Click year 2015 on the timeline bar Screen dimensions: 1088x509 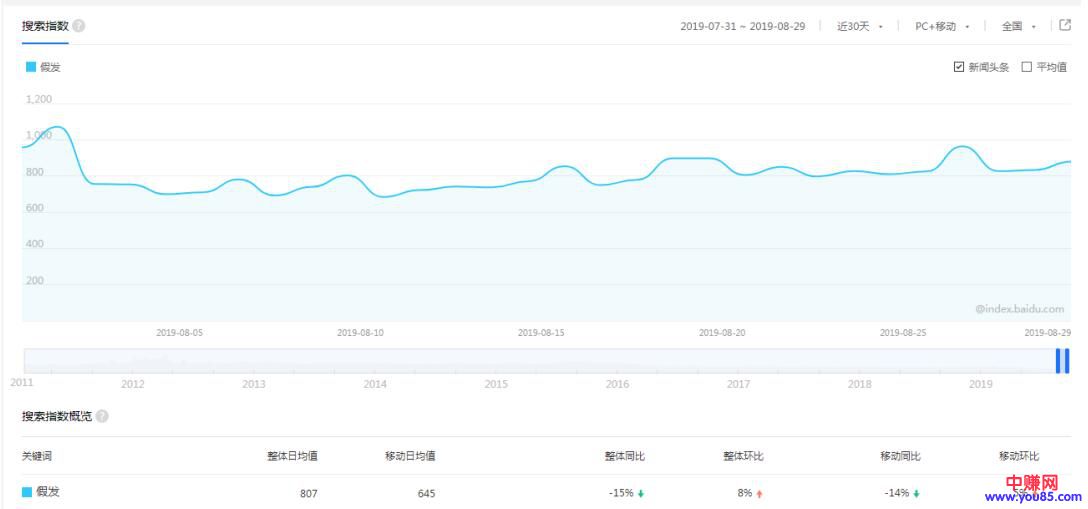click(x=496, y=384)
